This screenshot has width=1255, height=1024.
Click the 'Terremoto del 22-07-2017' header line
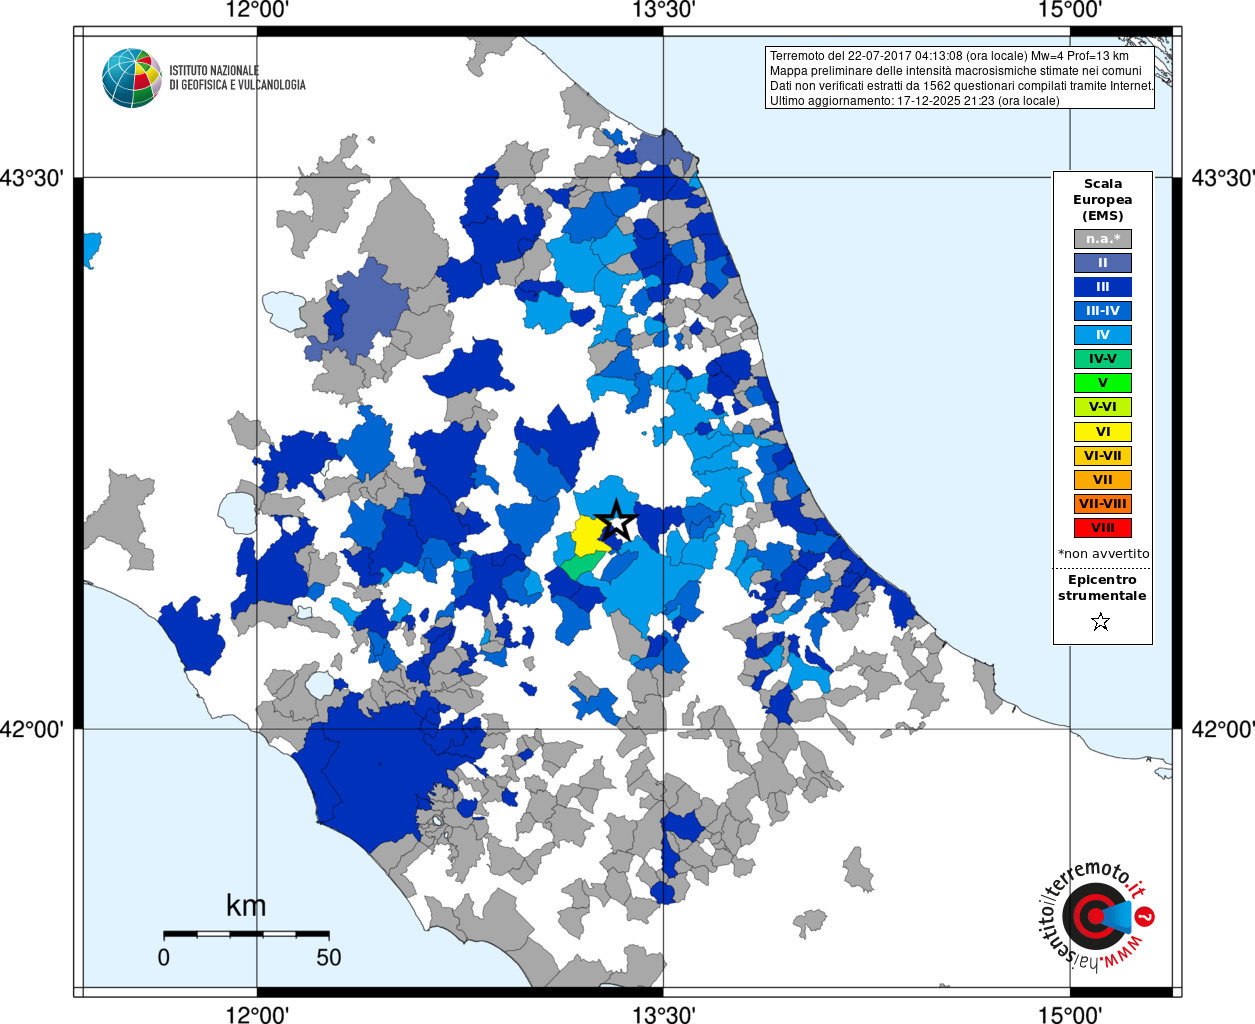949,56
